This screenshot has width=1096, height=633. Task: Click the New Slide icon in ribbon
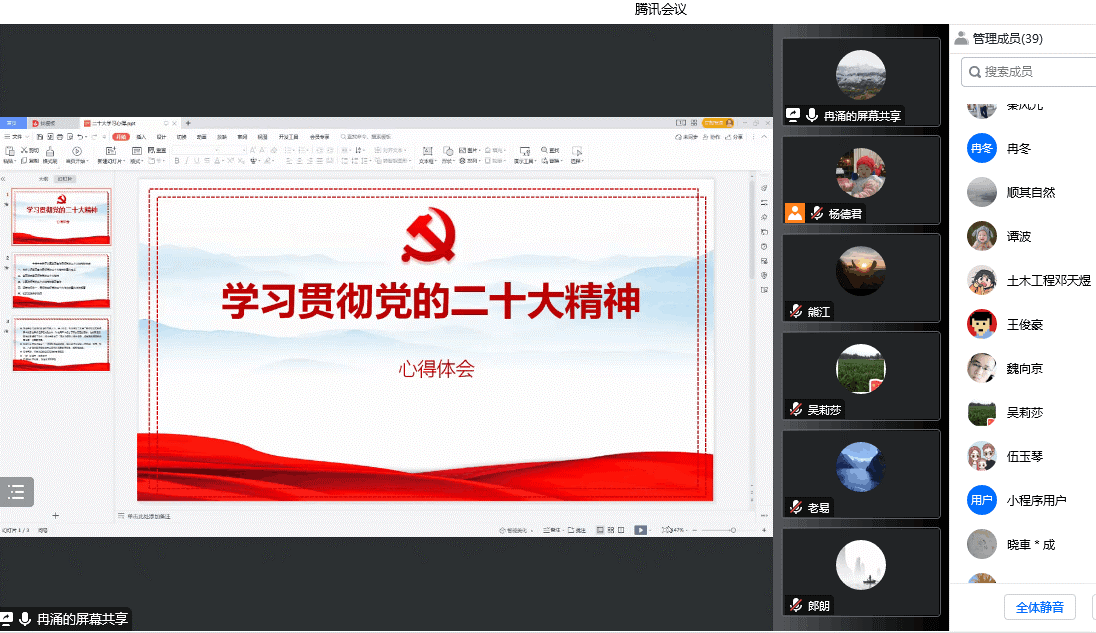(x=110, y=151)
